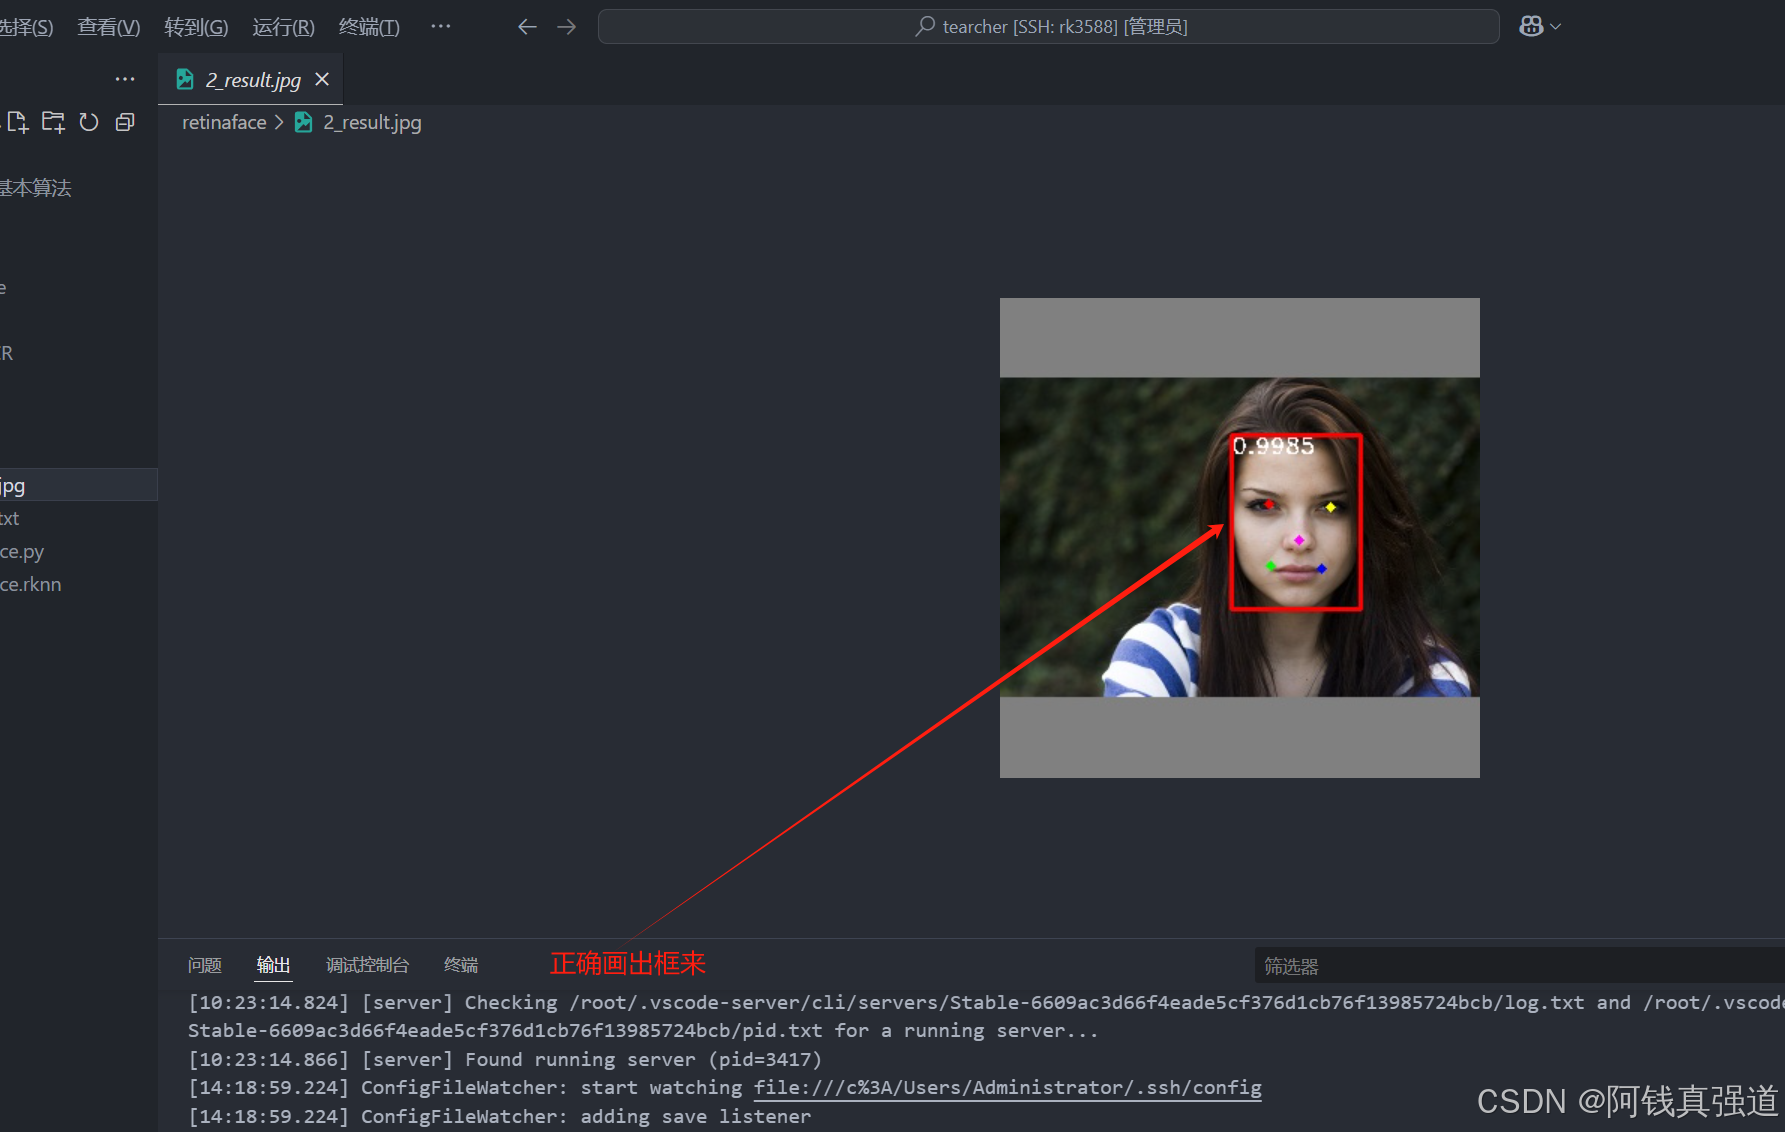Viewport: 1785px width, 1132px height.
Task: Open the ce.rknn file in explorer
Action: [x=79, y=584]
